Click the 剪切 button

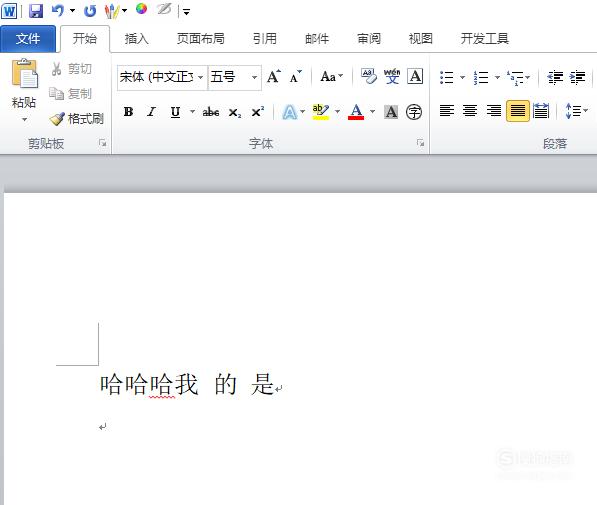[72, 69]
